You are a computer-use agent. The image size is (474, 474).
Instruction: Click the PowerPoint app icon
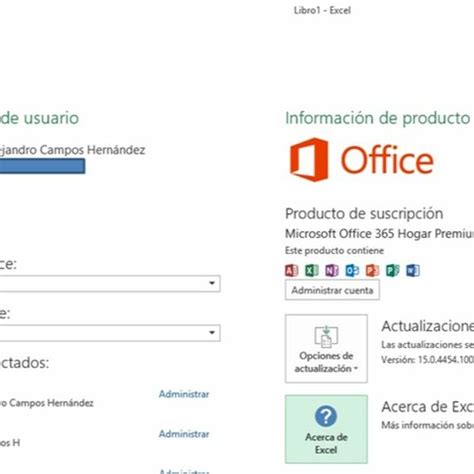[372, 270]
